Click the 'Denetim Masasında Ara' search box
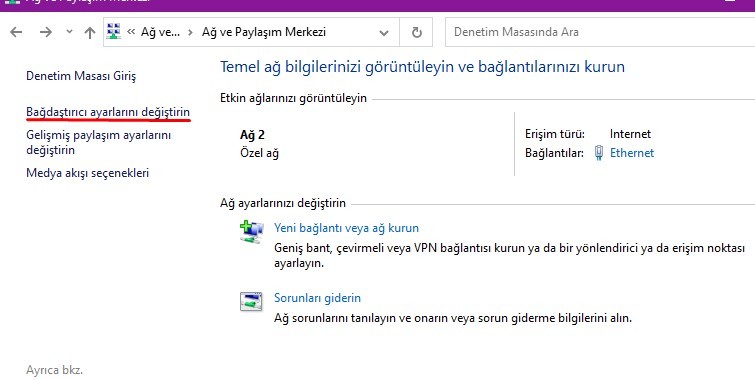This screenshot has width=755, height=380. (600, 32)
